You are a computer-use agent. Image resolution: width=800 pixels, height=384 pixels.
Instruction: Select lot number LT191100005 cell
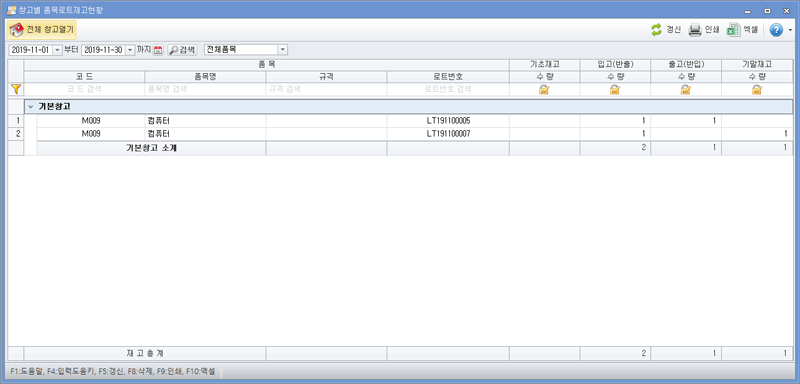[x=448, y=121]
